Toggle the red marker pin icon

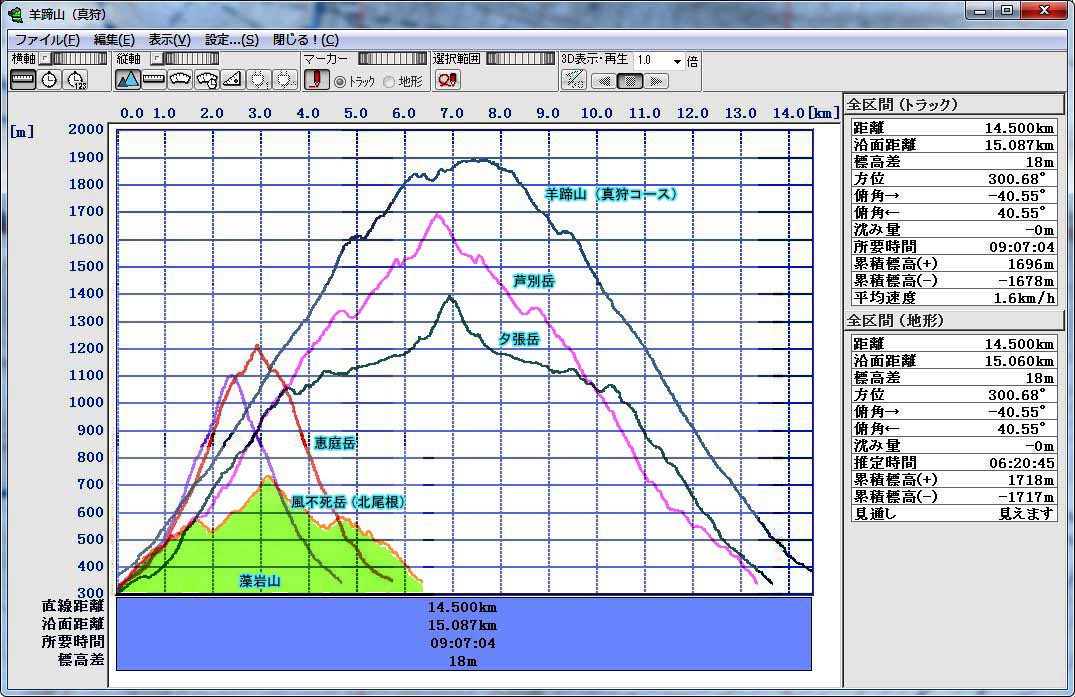coord(315,80)
